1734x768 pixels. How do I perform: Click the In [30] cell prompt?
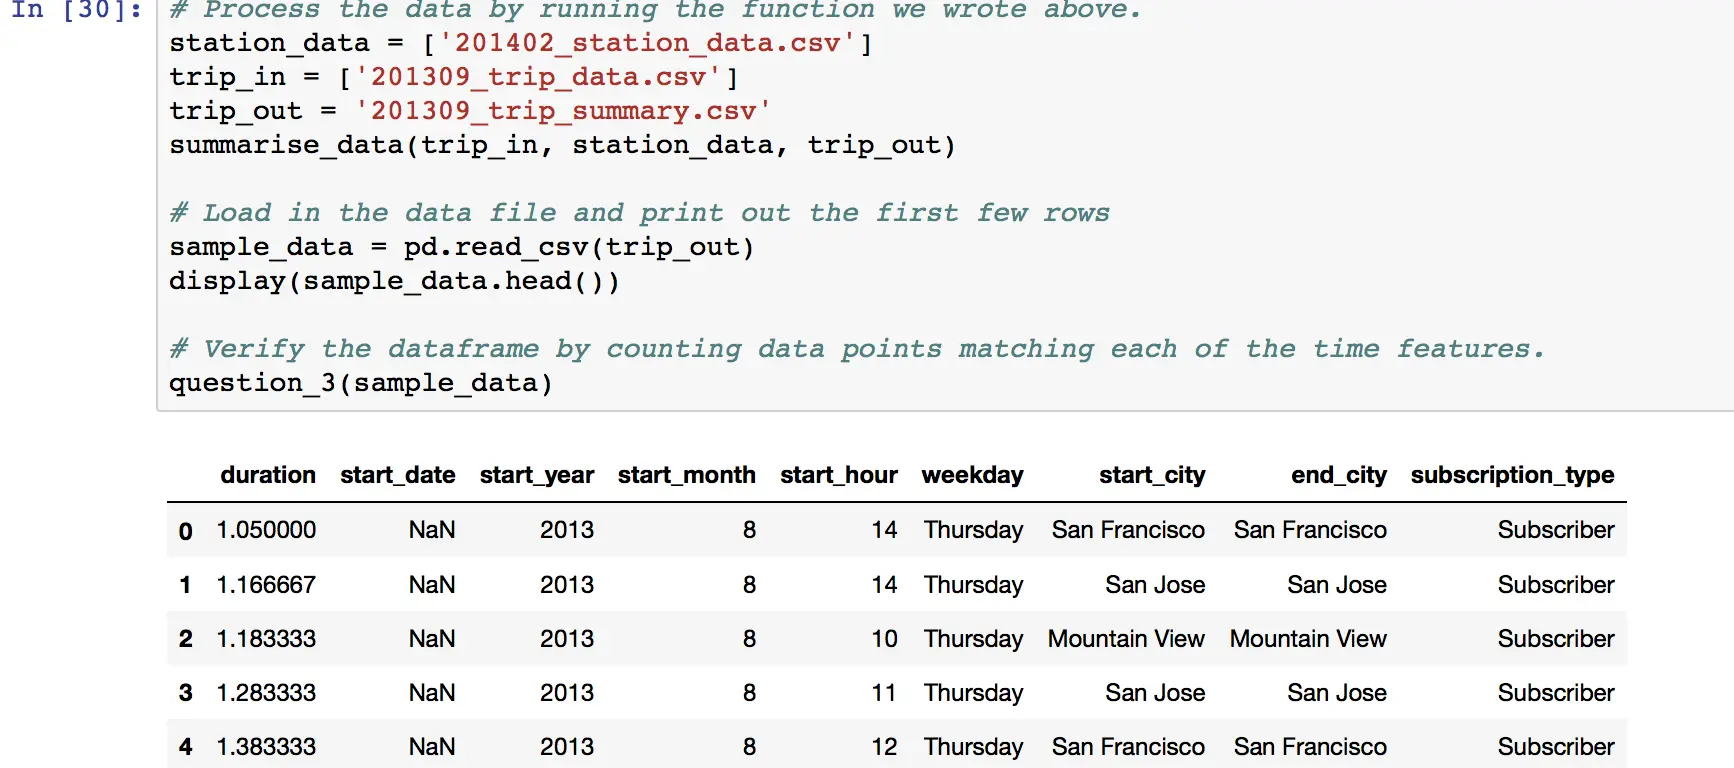point(76,10)
